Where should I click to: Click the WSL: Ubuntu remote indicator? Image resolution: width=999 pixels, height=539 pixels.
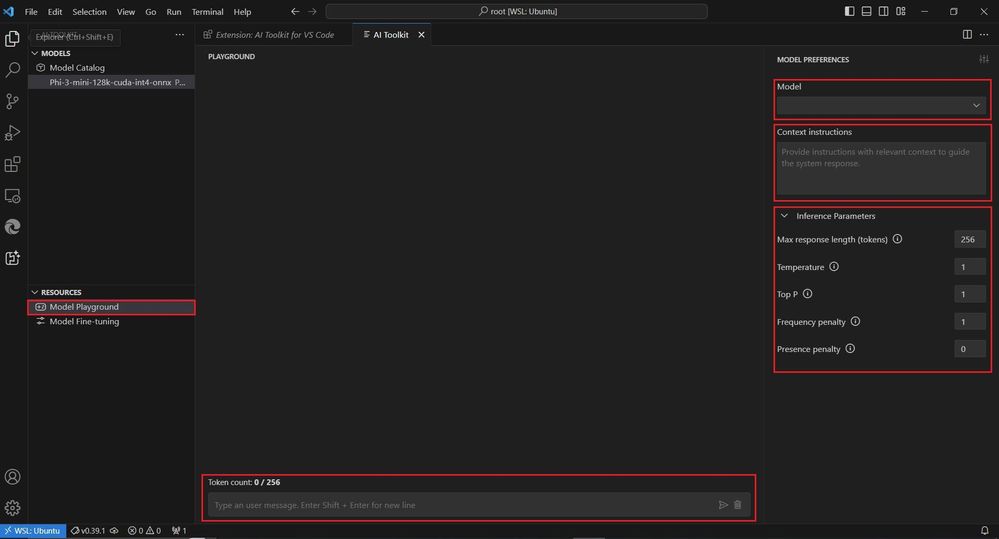pyautogui.click(x=32, y=531)
